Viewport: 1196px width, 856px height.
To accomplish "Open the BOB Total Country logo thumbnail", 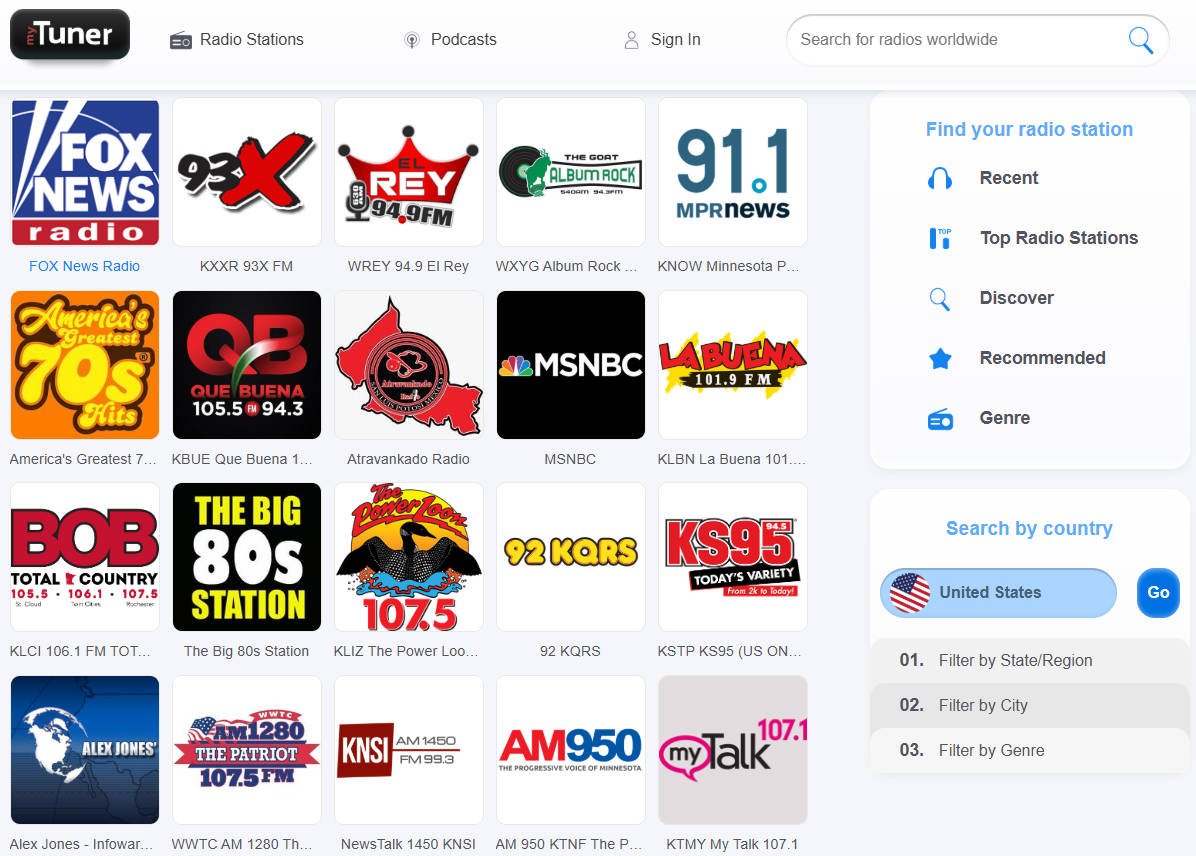I will click(x=85, y=557).
